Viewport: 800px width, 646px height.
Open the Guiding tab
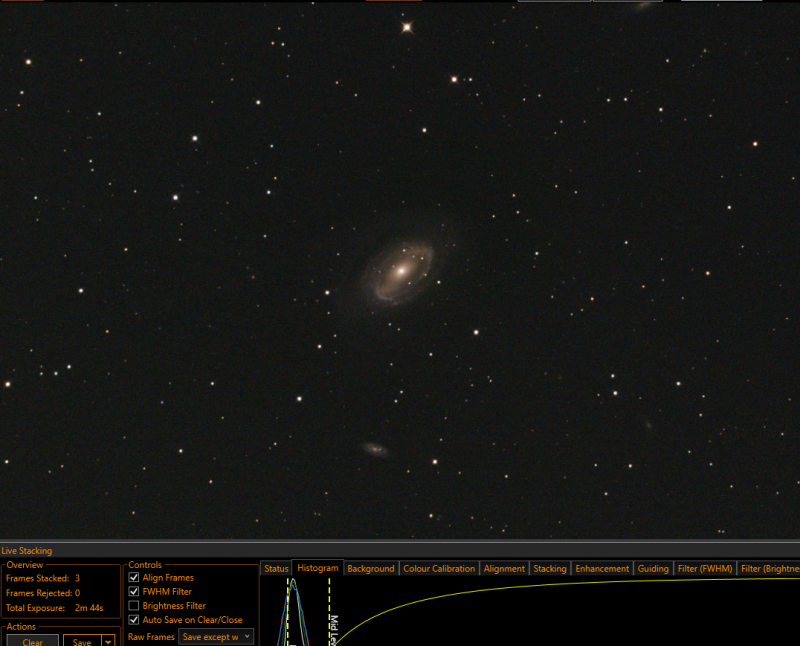pyautogui.click(x=653, y=568)
